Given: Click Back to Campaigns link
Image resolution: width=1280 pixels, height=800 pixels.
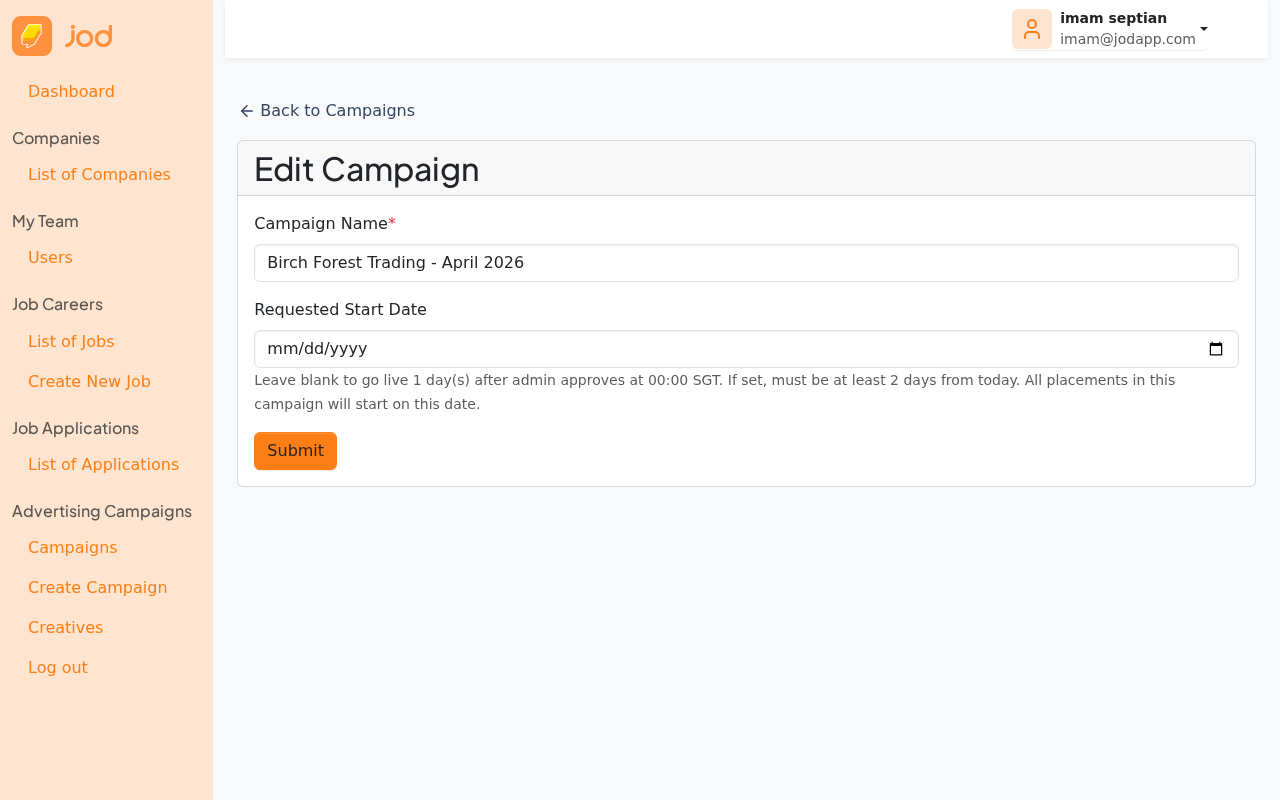Looking at the screenshot, I should click(x=336, y=111).
